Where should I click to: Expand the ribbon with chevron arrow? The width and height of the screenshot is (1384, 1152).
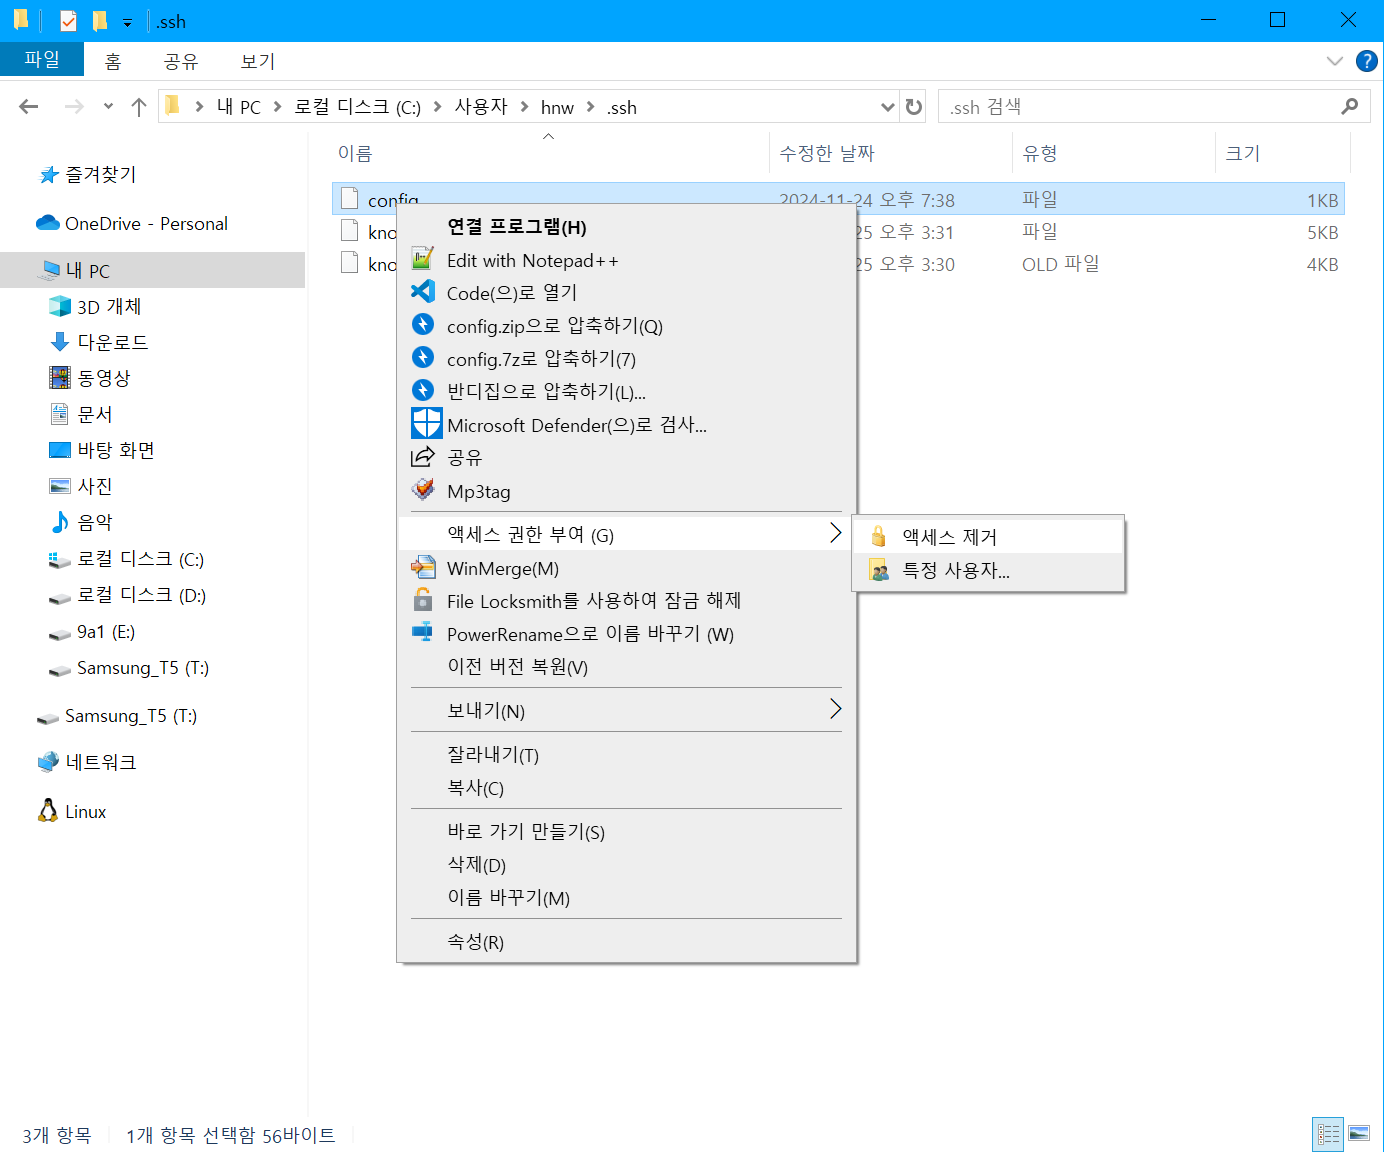point(1334,61)
